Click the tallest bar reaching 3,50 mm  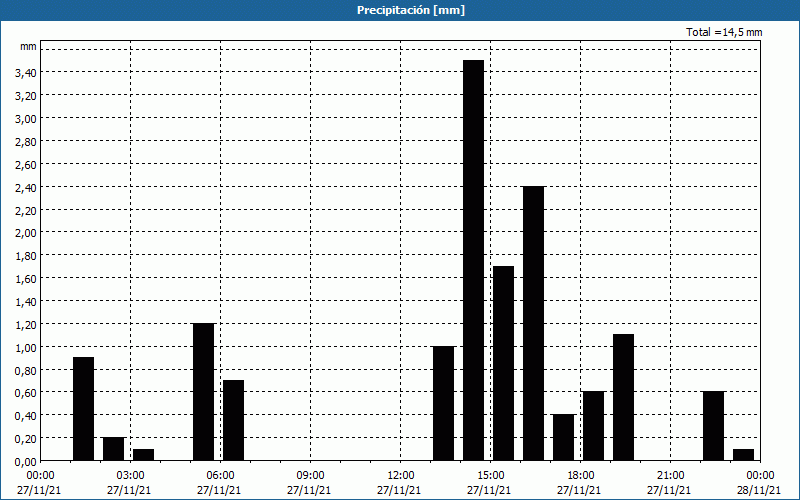[473, 260]
